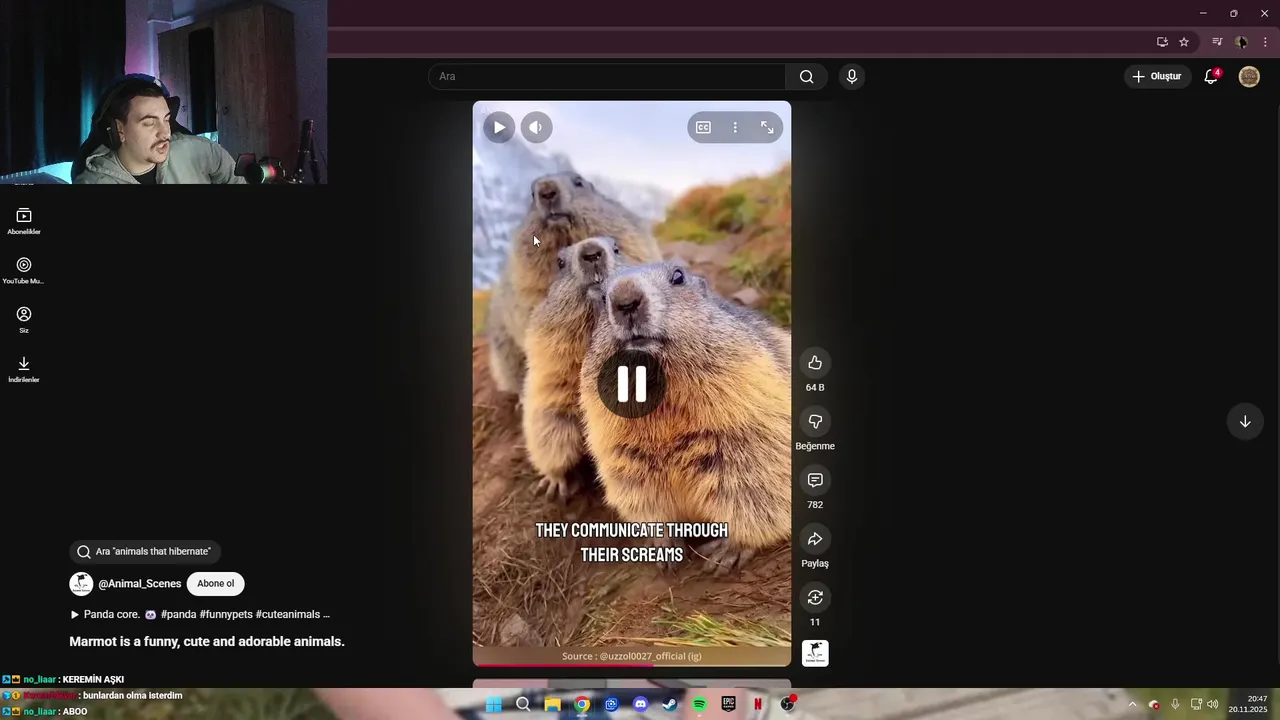Pause the video via center pause icon
This screenshot has width=1280, height=720.
tap(631, 384)
